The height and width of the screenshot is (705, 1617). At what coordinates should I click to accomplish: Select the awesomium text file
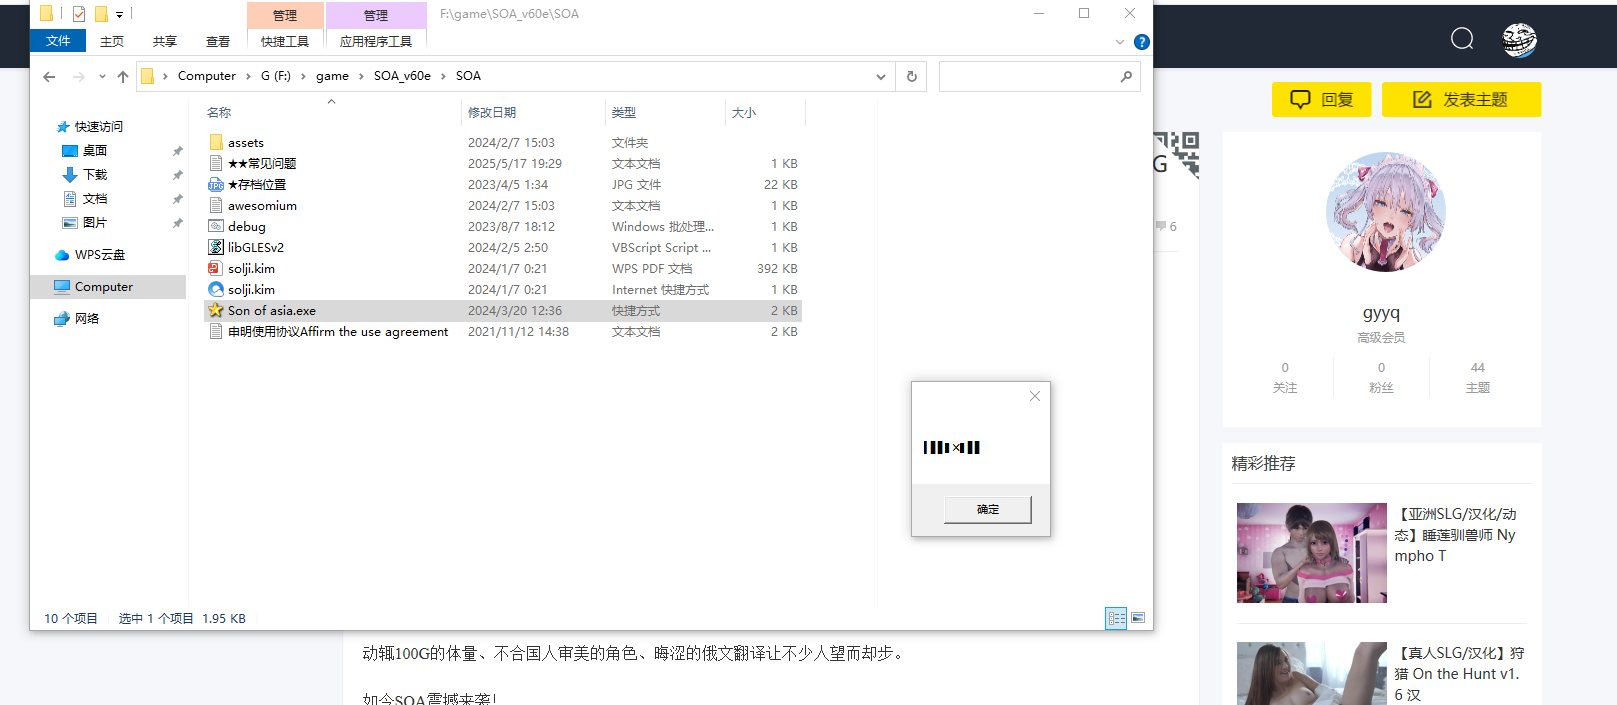[262, 206]
